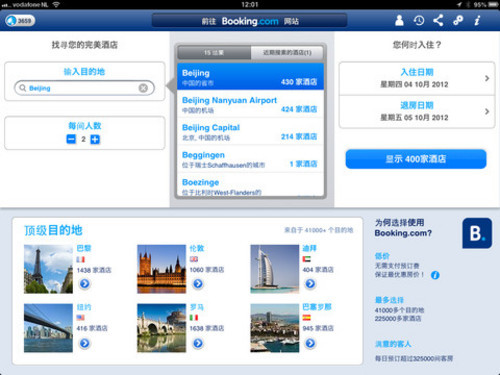This screenshot has width=500, height=375.
Task: Open the check-out date picker row
Action: pyautogui.click(x=417, y=112)
